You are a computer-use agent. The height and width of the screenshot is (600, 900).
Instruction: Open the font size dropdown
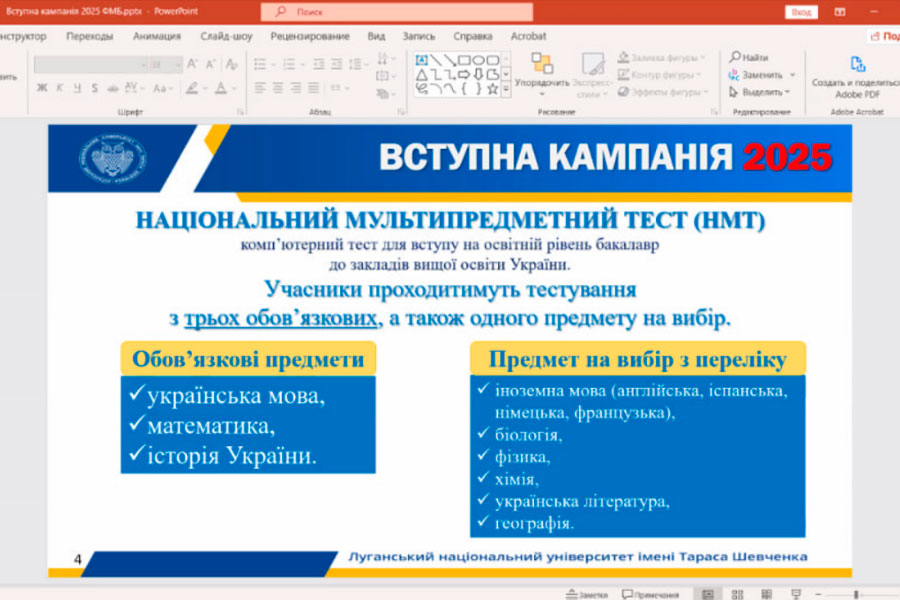pyautogui.click(x=179, y=64)
